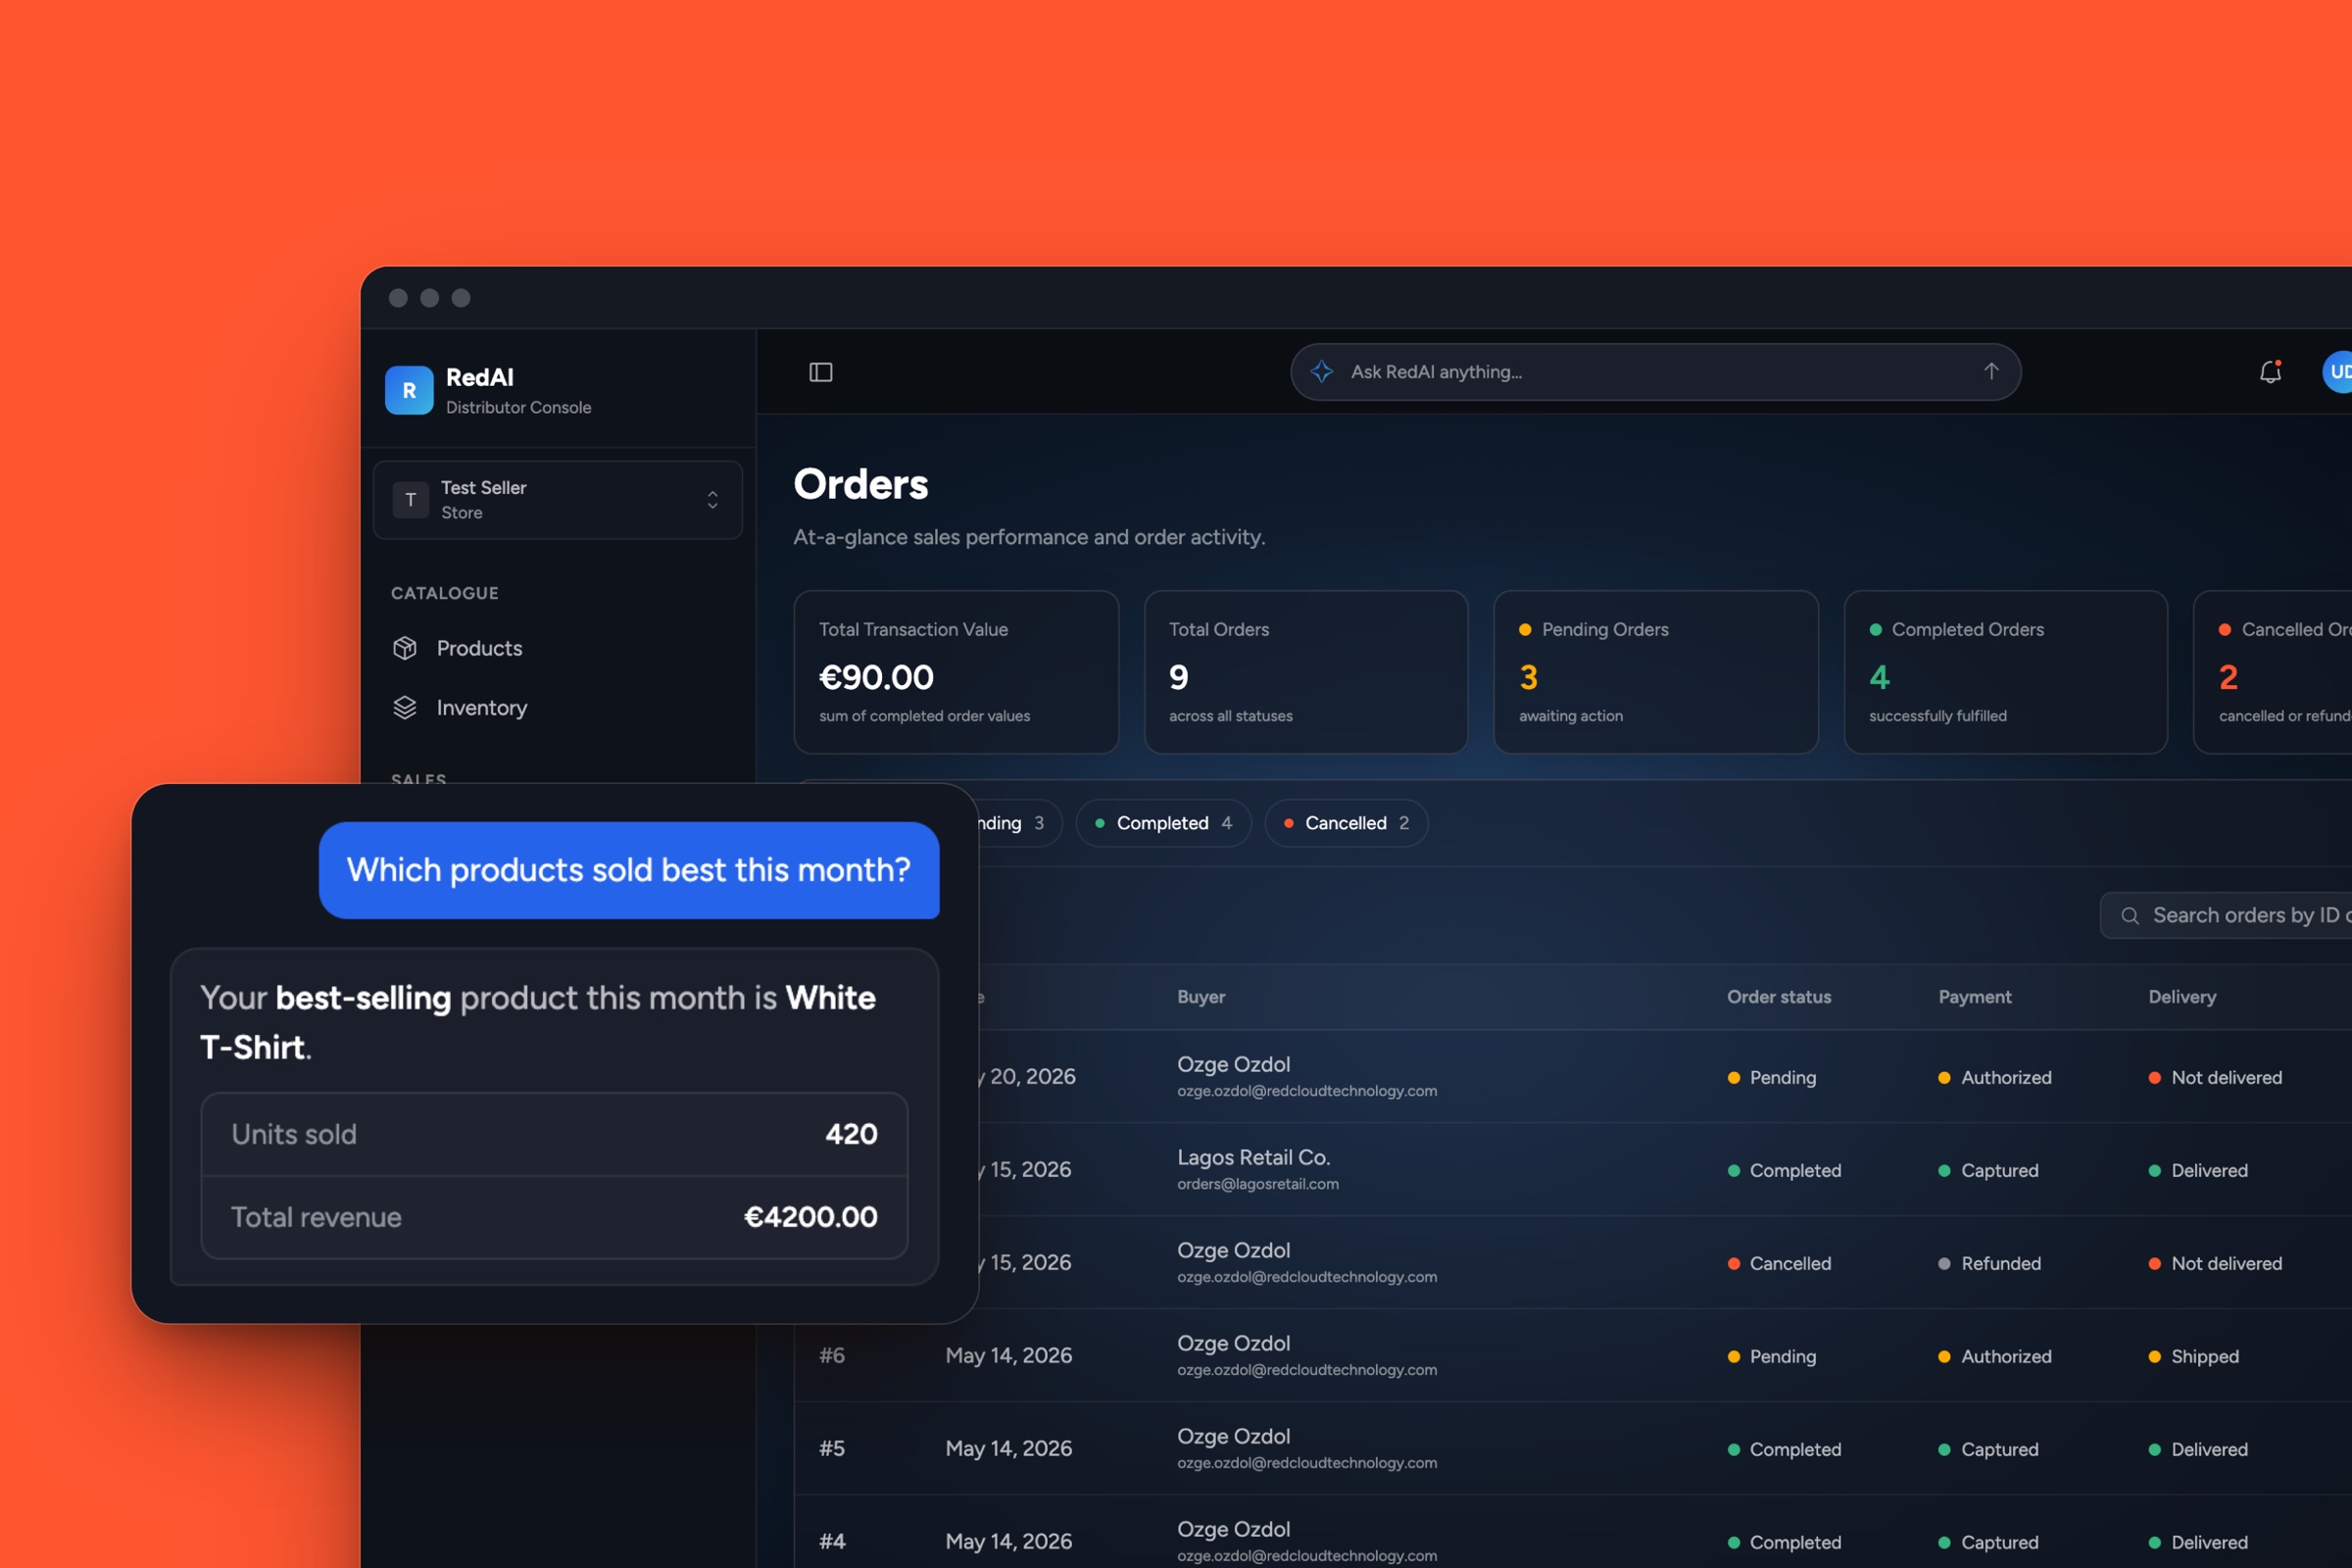The height and width of the screenshot is (1568, 2352).
Task: Expand the Test Seller store switcher chevrons
Action: [x=712, y=499]
